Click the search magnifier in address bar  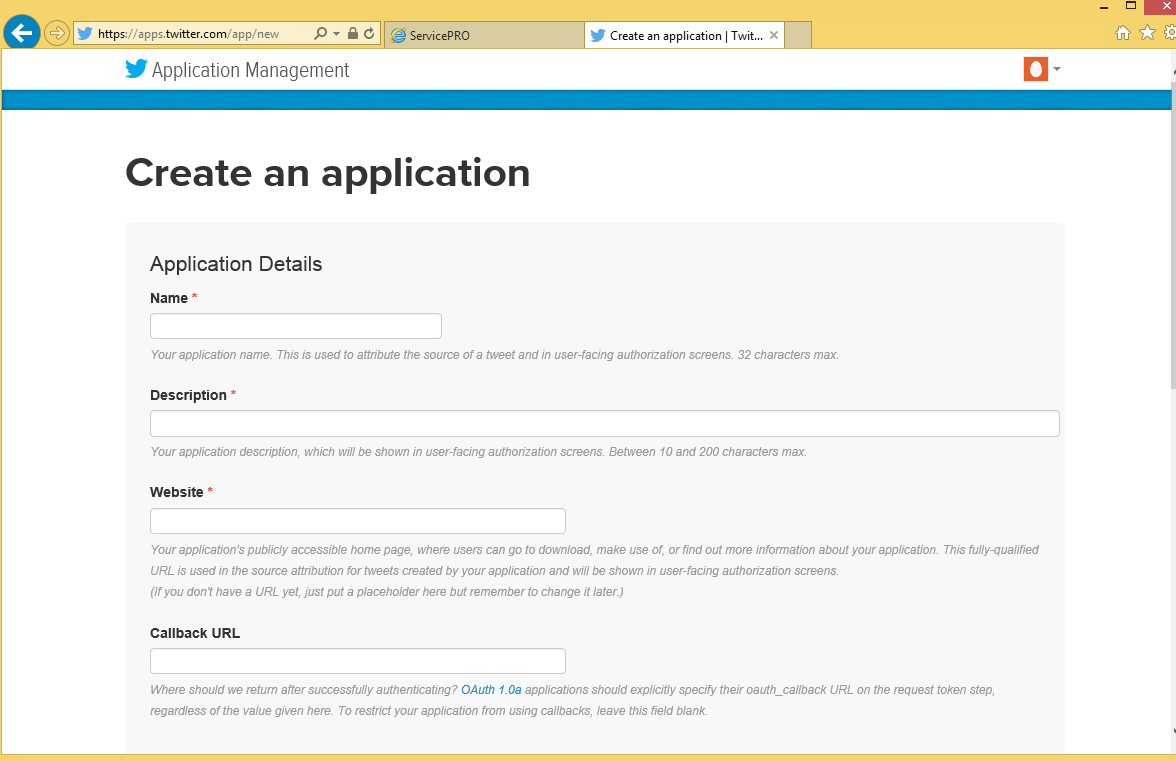tap(320, 34)
